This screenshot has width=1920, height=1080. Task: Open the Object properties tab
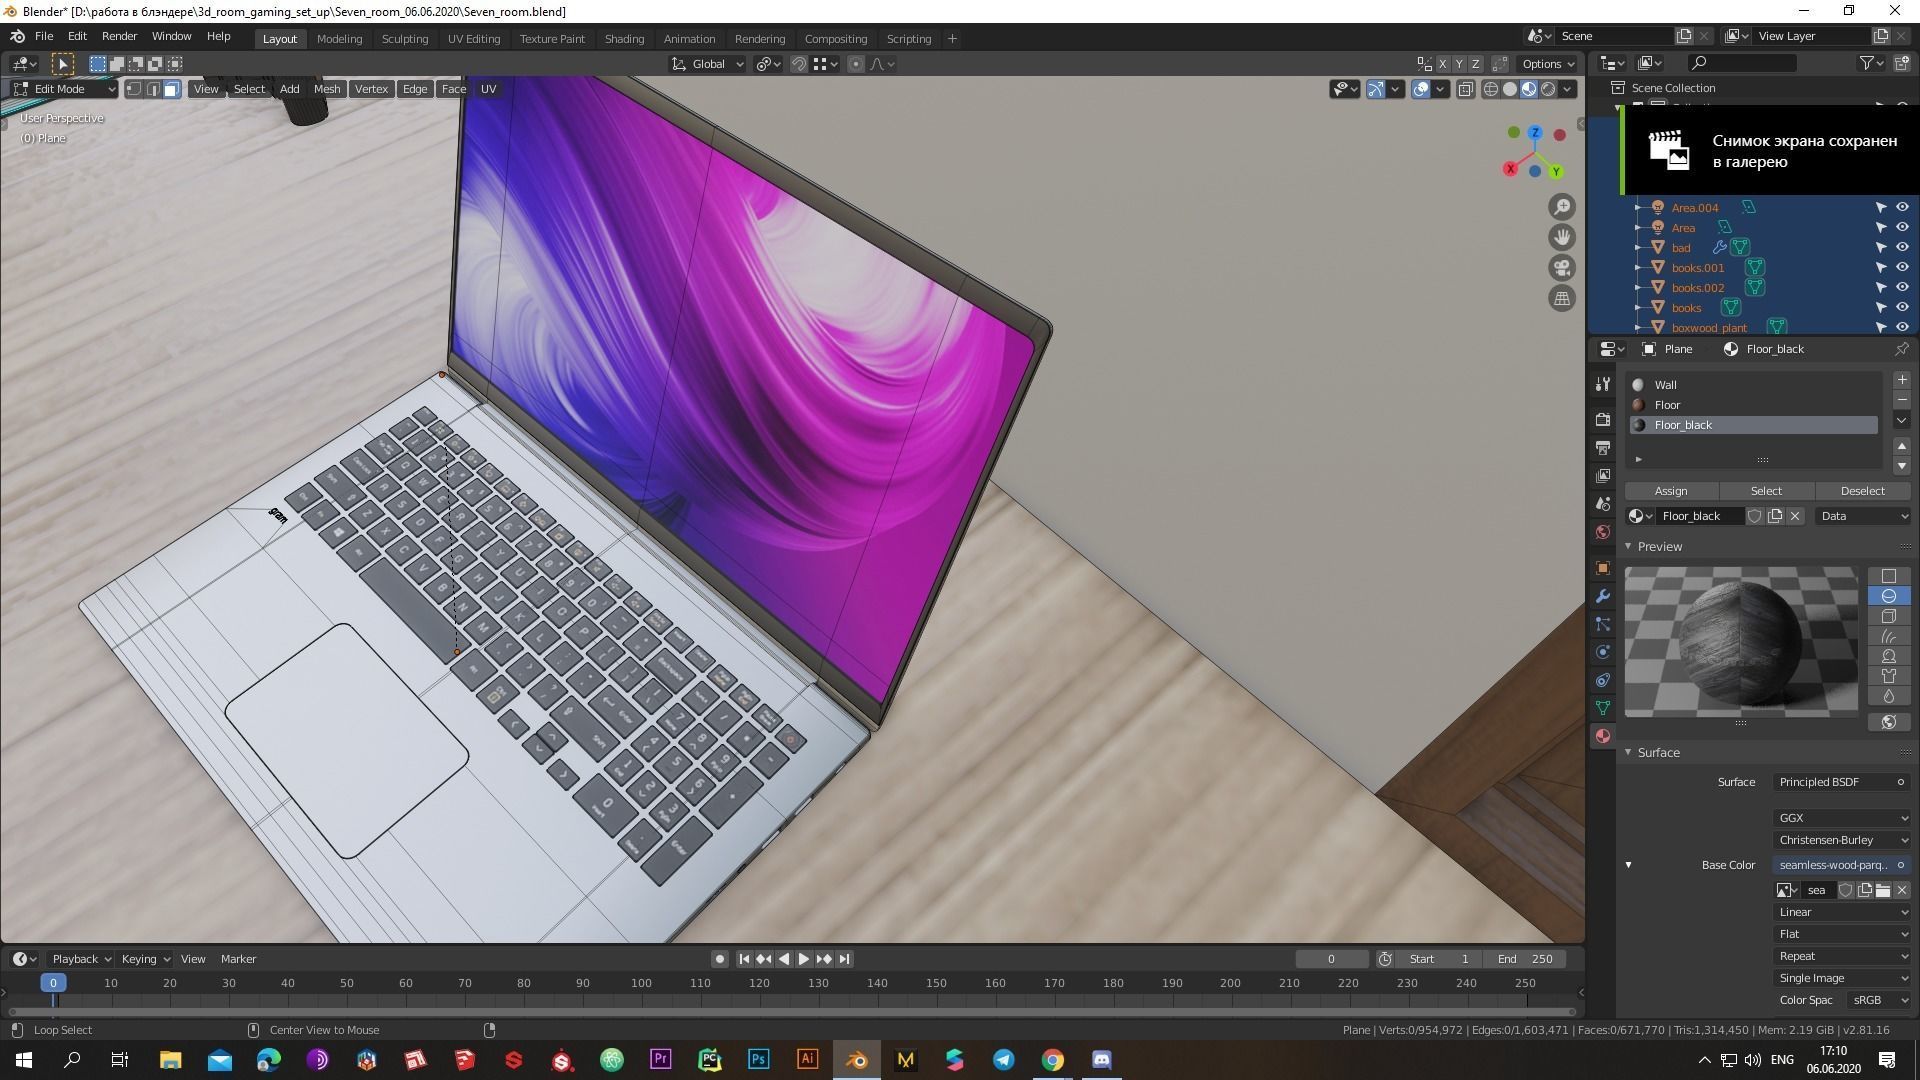point(1603,568)
